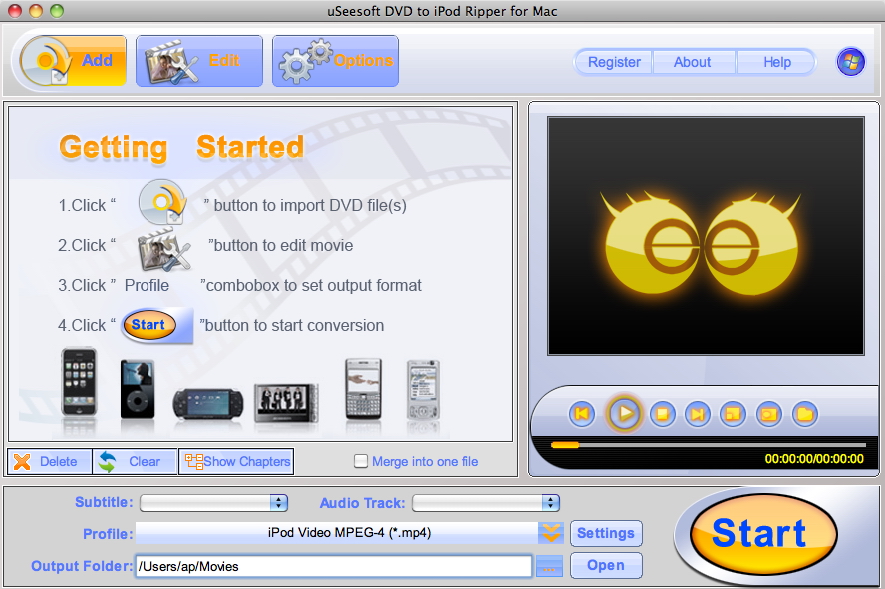885x589 pixels.
Task: Open the Edit movie toolbar button
Action: tap(199, 61)
